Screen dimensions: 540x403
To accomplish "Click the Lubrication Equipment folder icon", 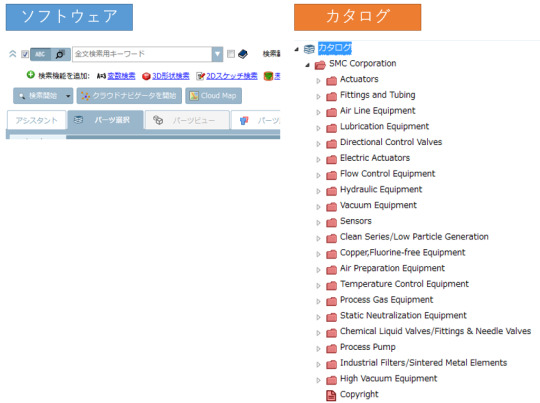I will [x=331, y=128].
